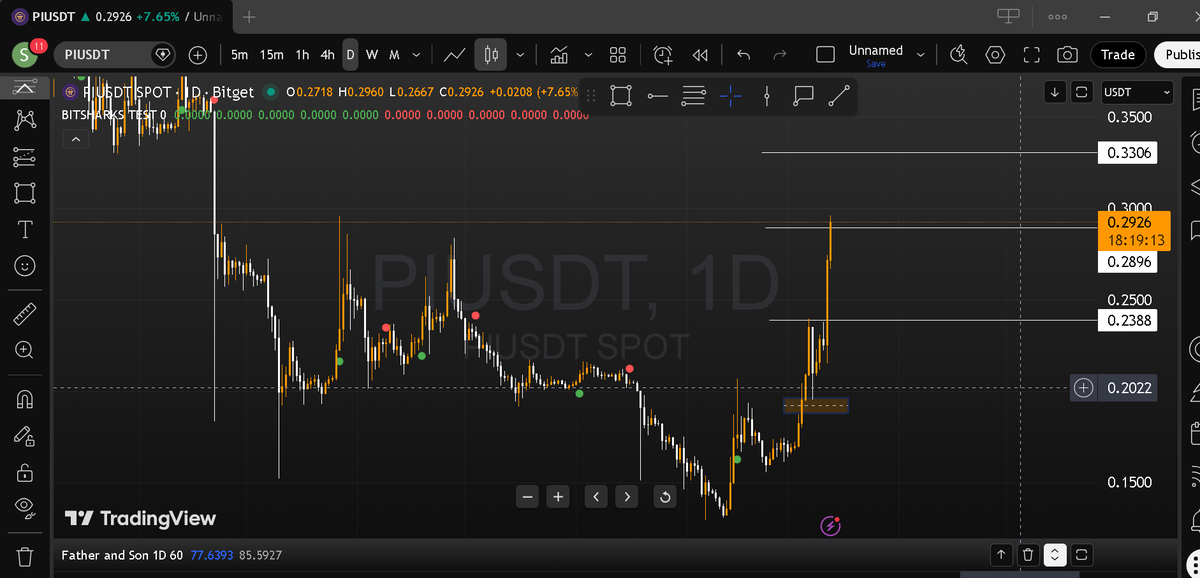1200x578 pixels.
Task: Toggle the layout checkbox square beside Unnamed
Action: coord(825,55)
